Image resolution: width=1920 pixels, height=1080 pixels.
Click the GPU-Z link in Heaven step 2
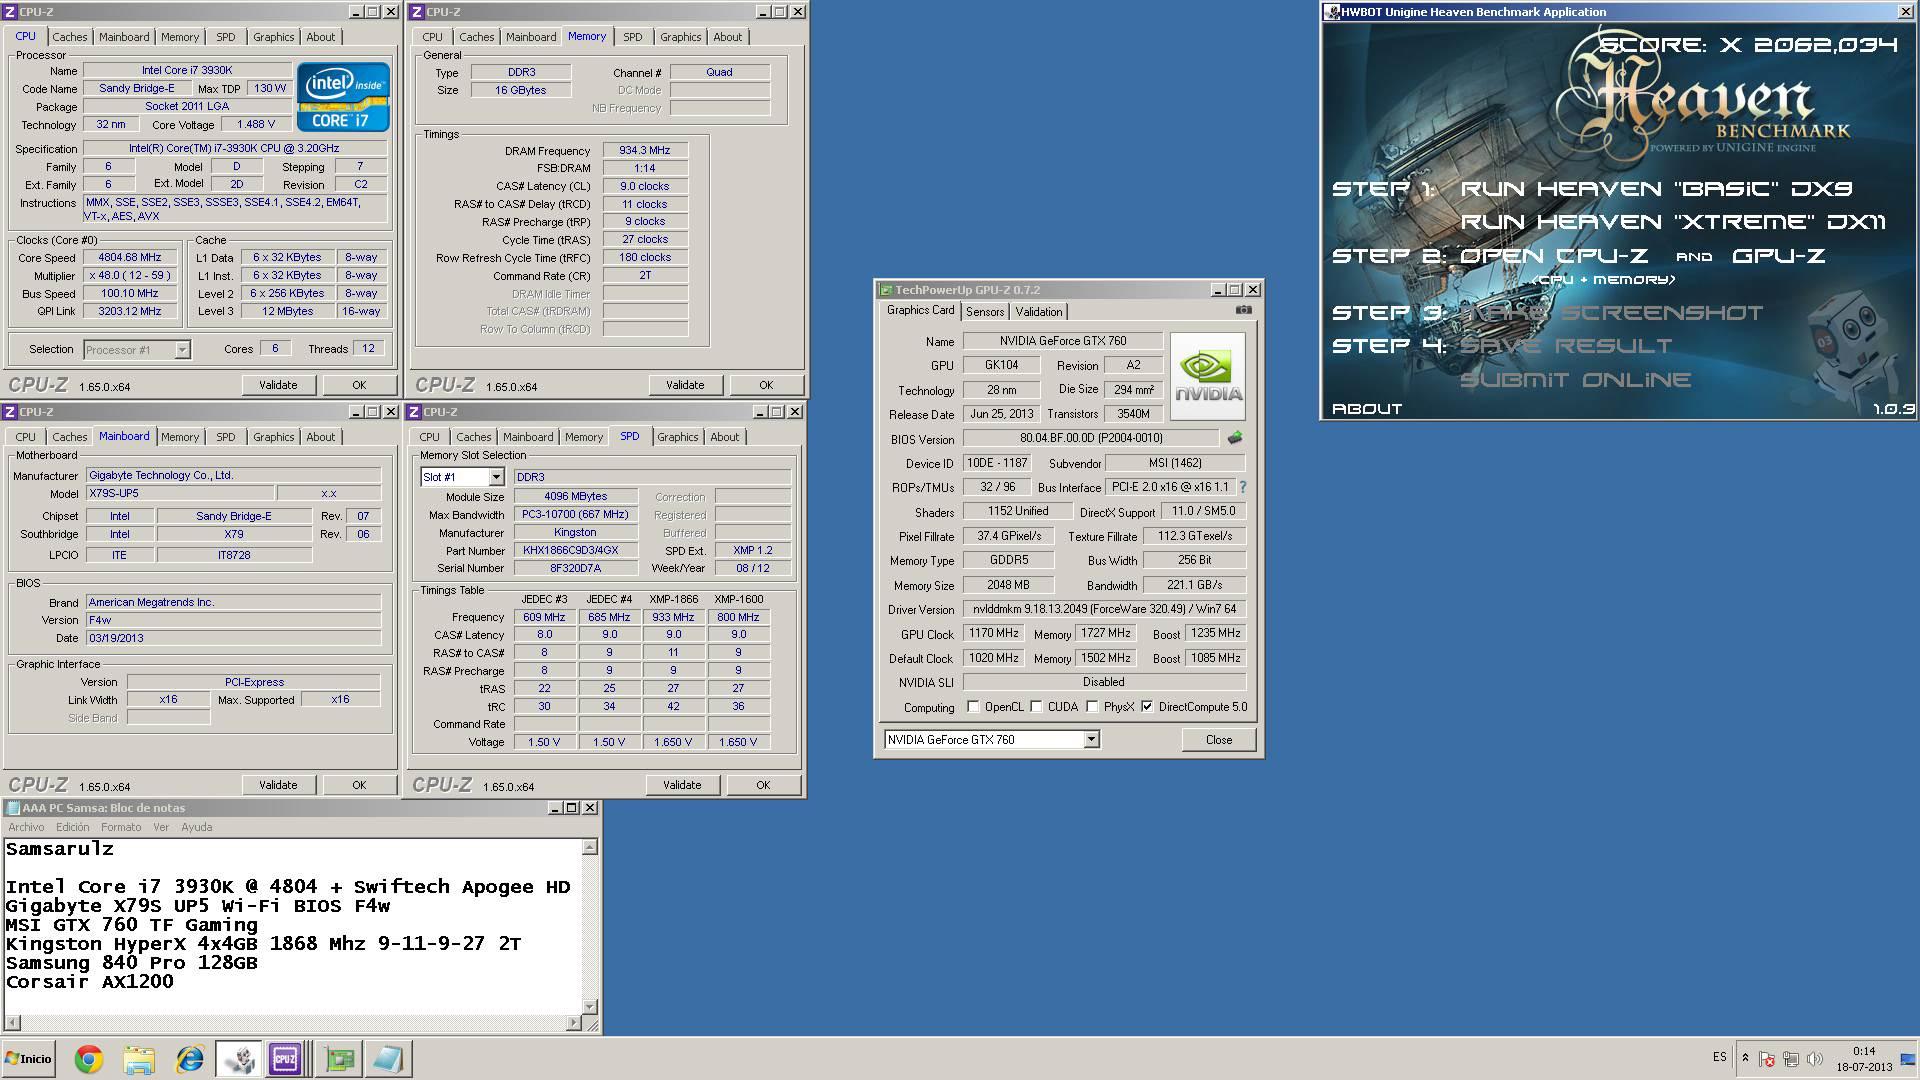pyautogui.click(x=1779, y=256)
